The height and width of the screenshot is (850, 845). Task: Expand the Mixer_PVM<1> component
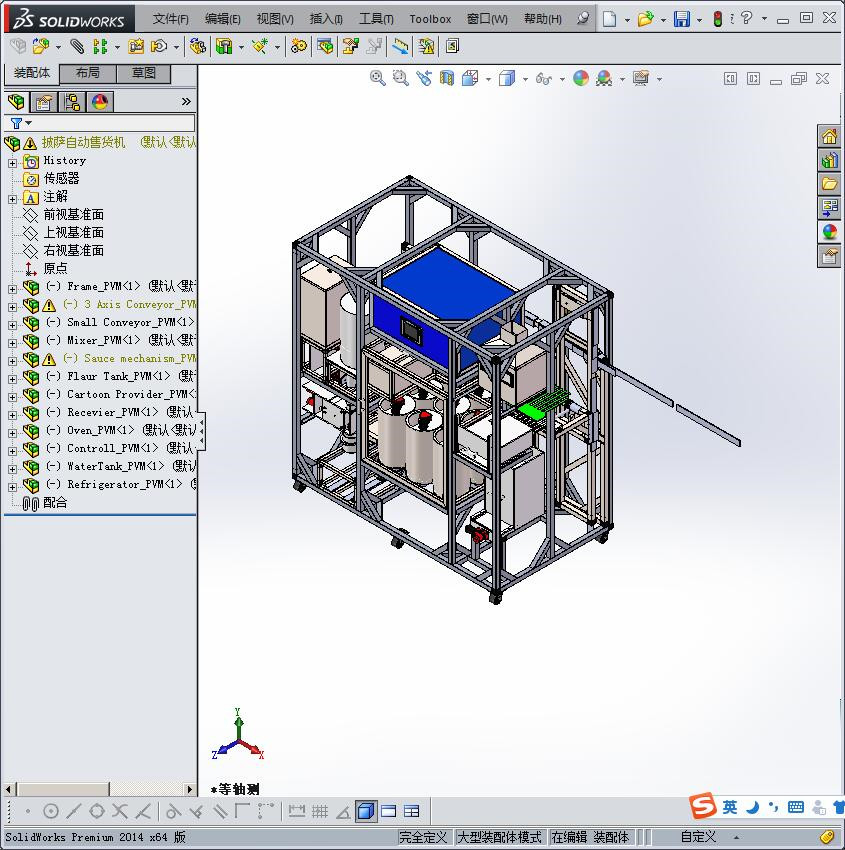12,343
